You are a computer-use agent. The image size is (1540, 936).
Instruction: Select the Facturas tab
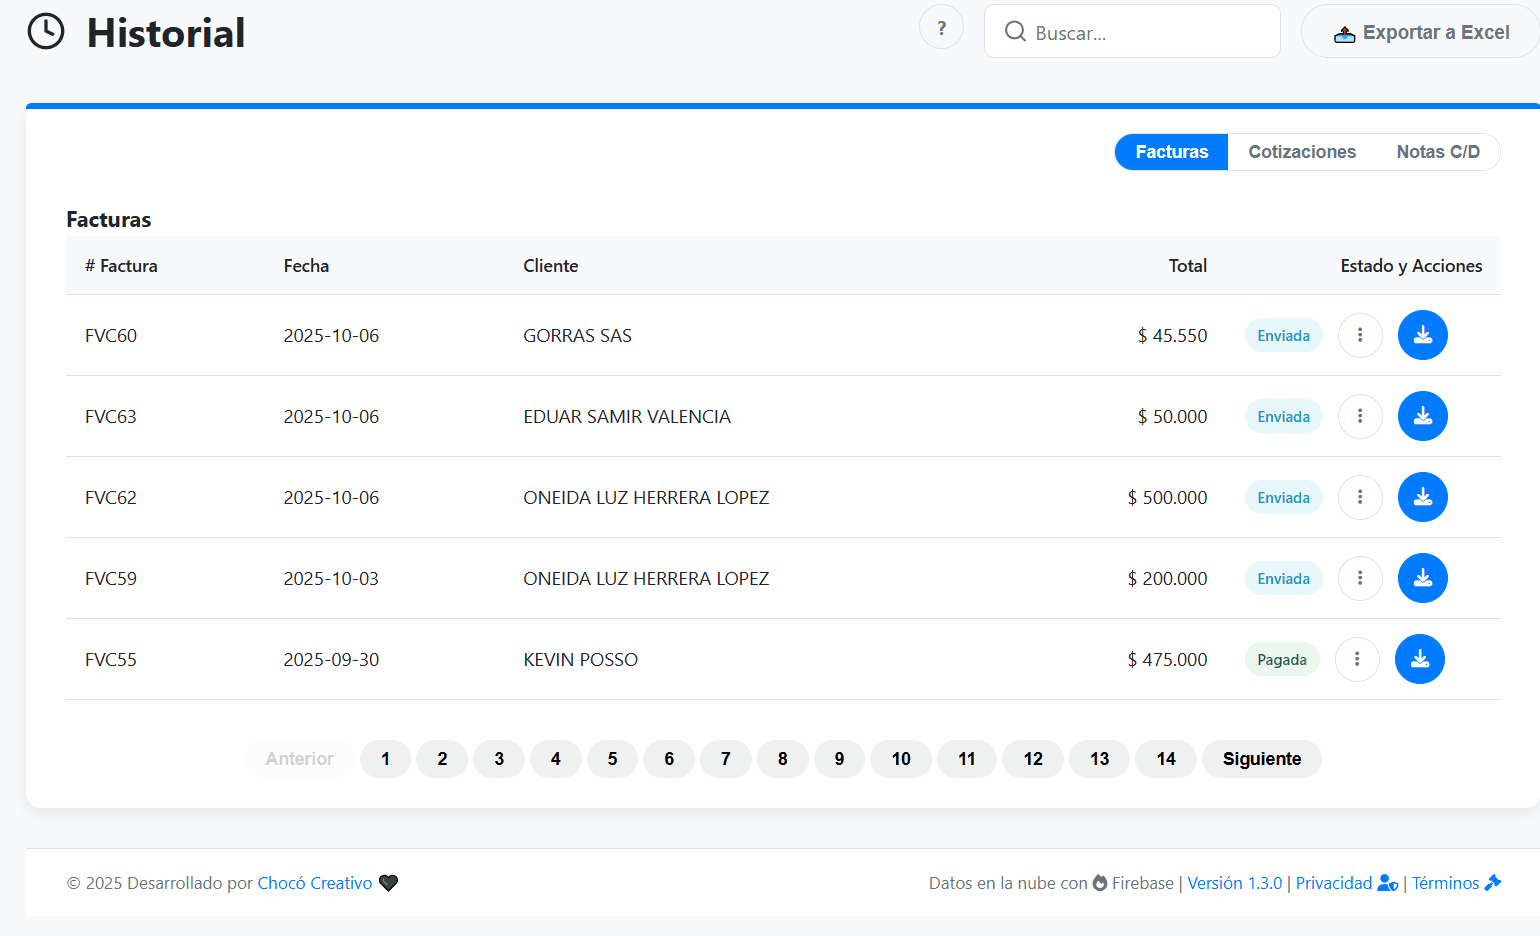[x=1171, y=152]
